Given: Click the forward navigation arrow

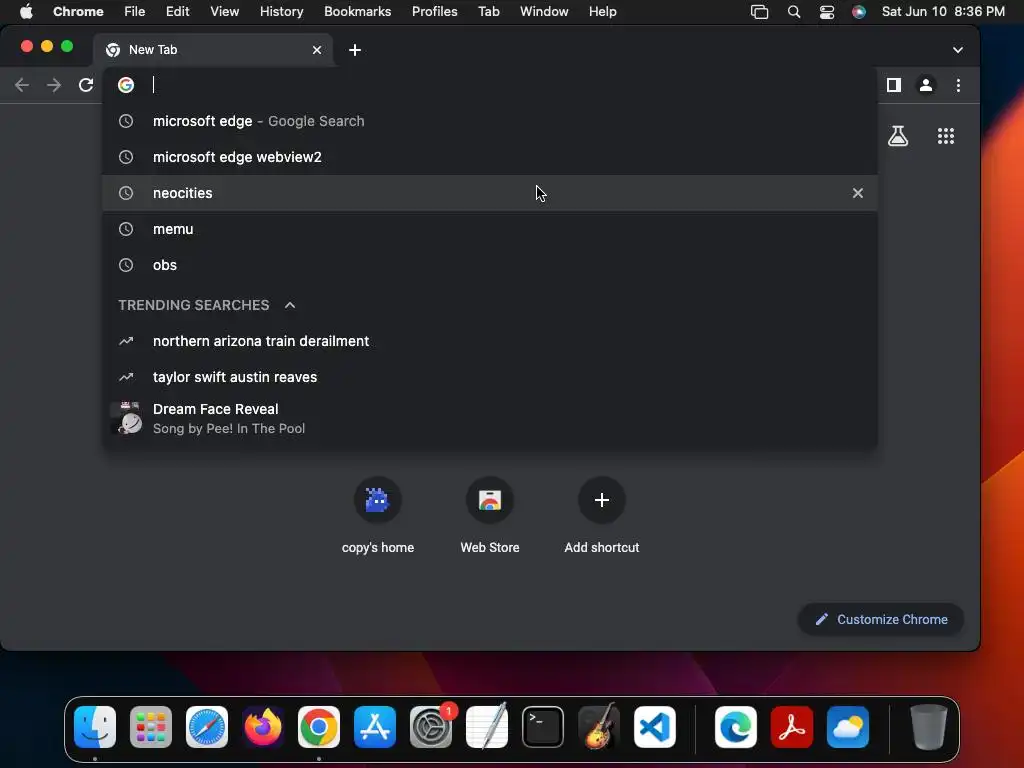Looking at the screenshot, I should click(54, 85).
